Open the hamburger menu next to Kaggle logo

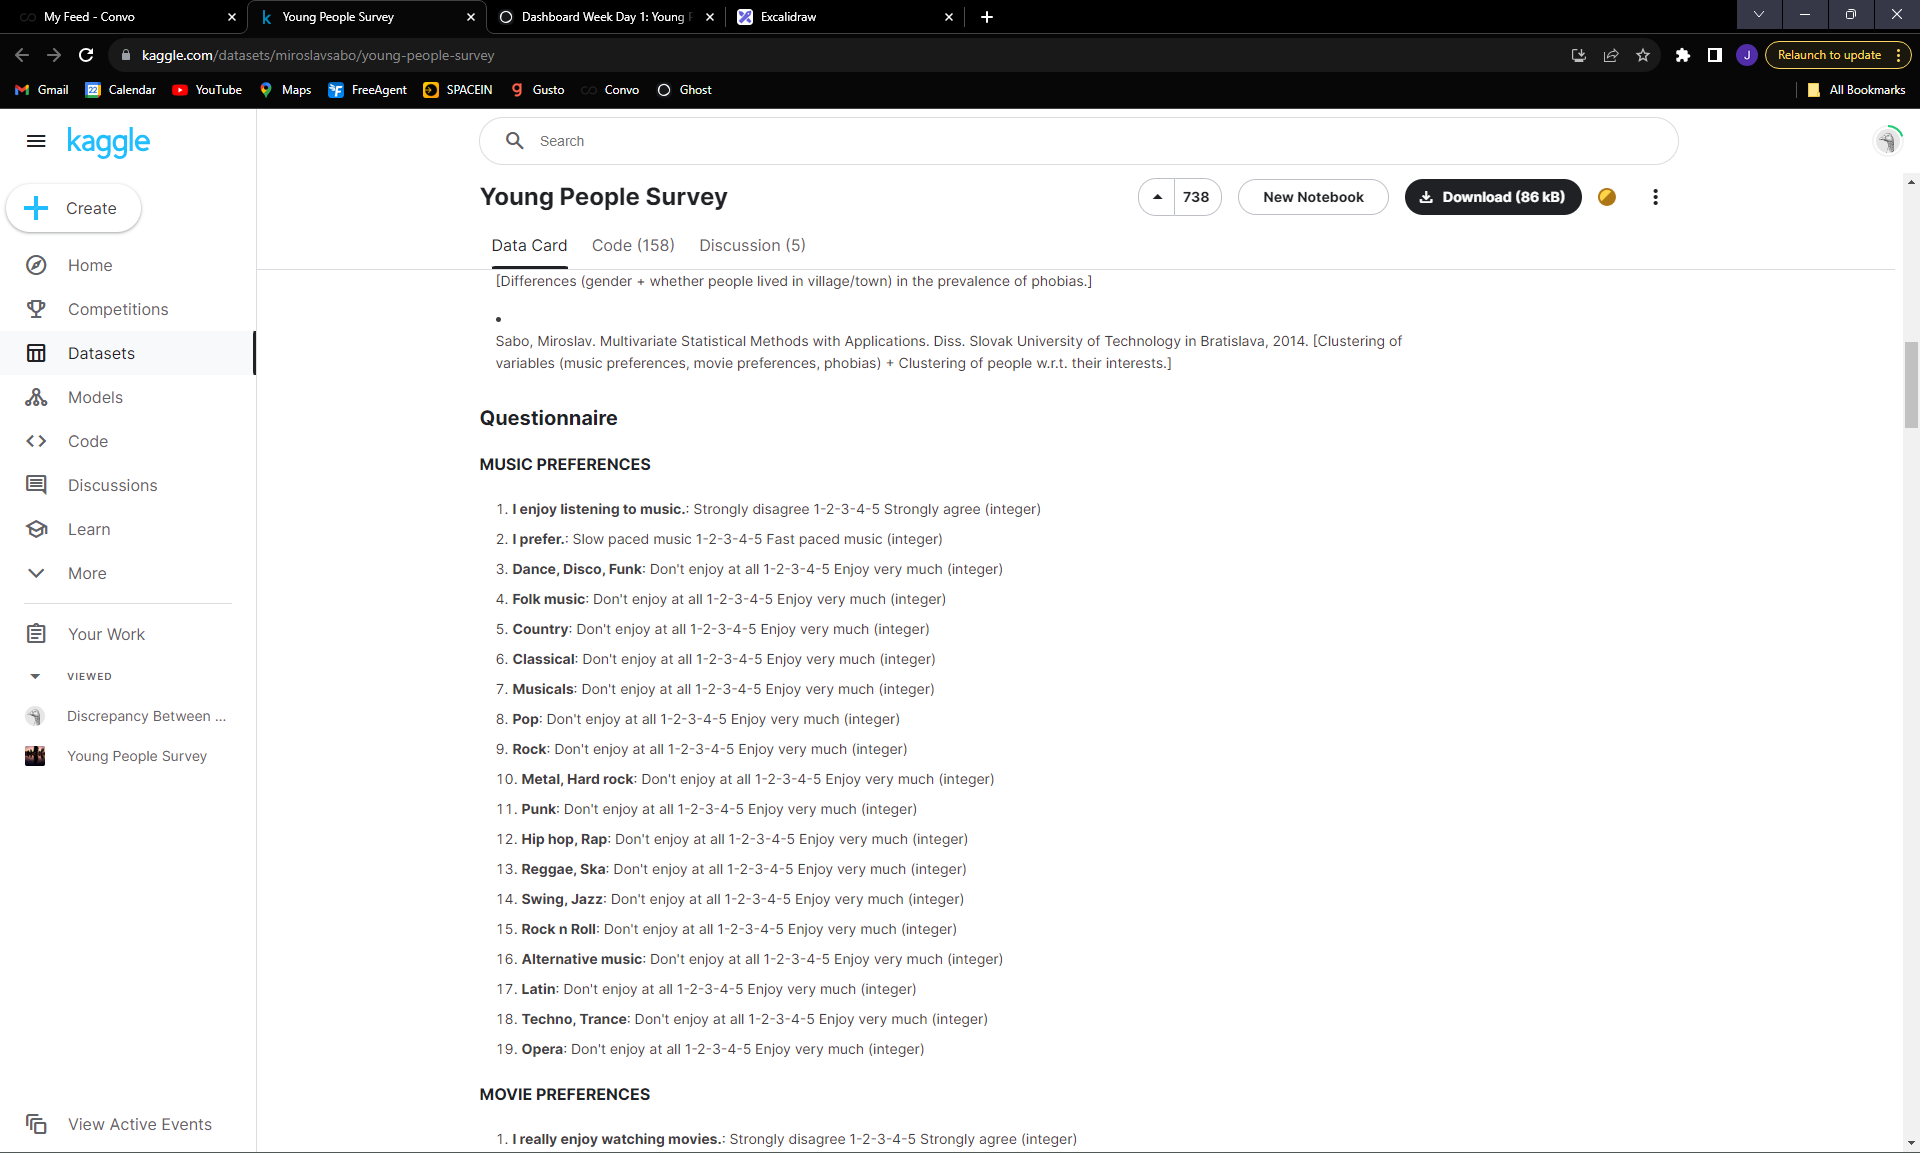pos(36,141)
